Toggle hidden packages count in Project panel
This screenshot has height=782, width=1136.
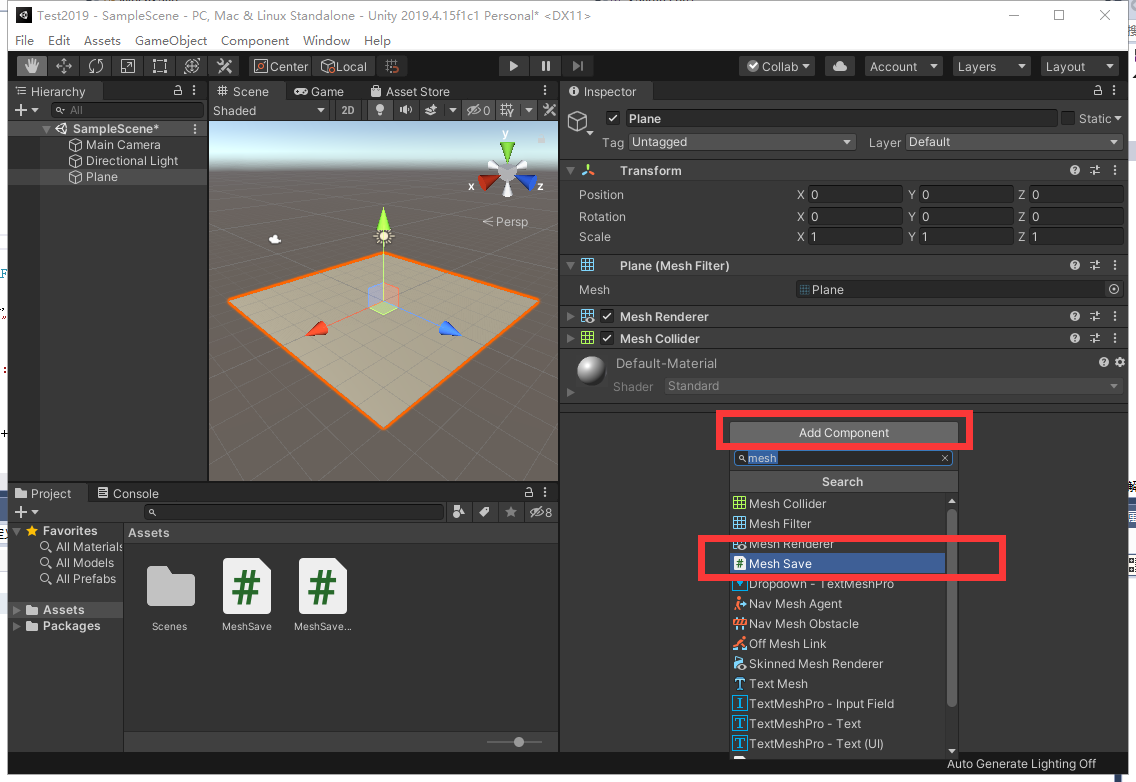pos(540,512)
